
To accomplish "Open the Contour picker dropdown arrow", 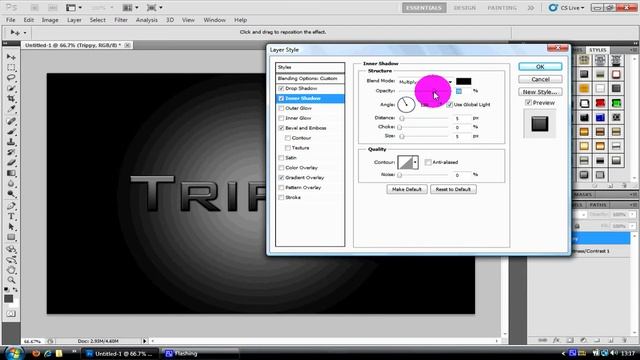I will coord(415,162).
